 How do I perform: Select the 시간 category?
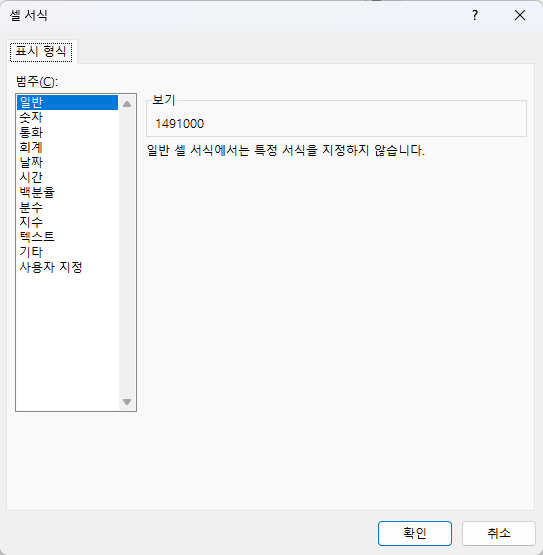67,177
